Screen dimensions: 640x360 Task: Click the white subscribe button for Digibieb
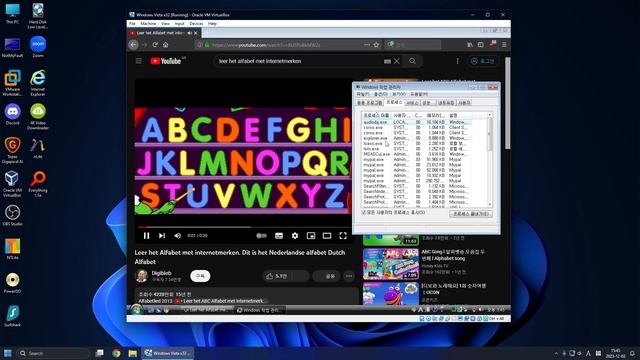[x=200, y=276]
